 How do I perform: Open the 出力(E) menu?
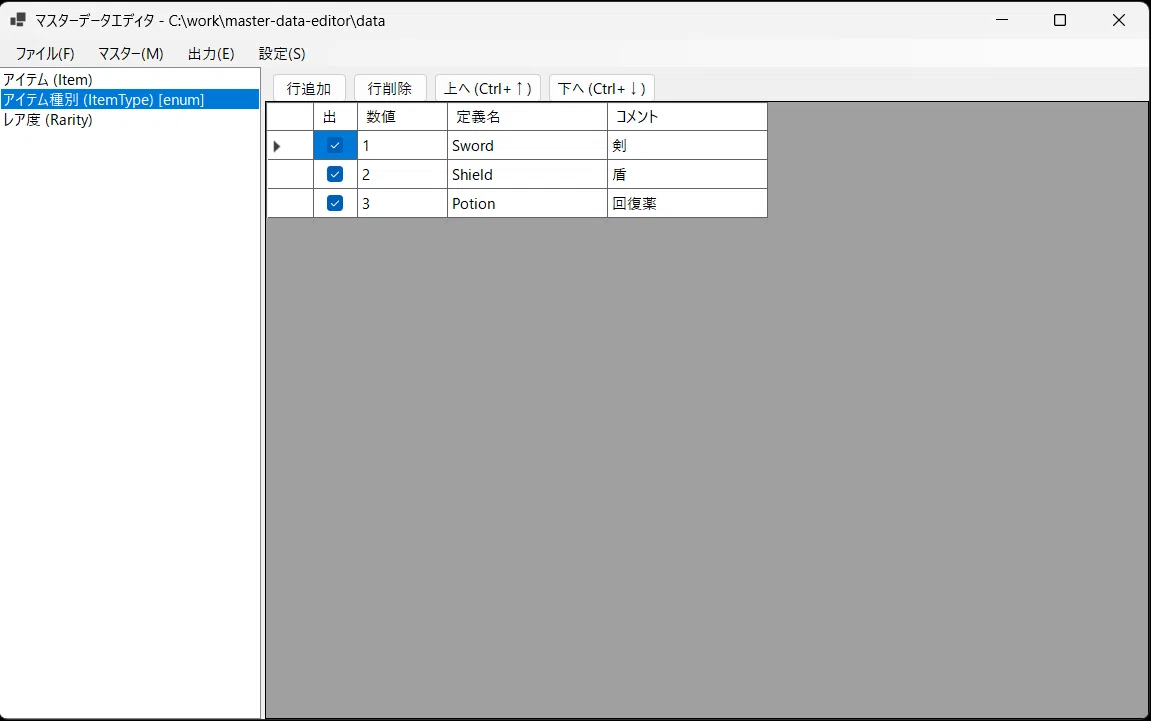(x=211, y=54)
